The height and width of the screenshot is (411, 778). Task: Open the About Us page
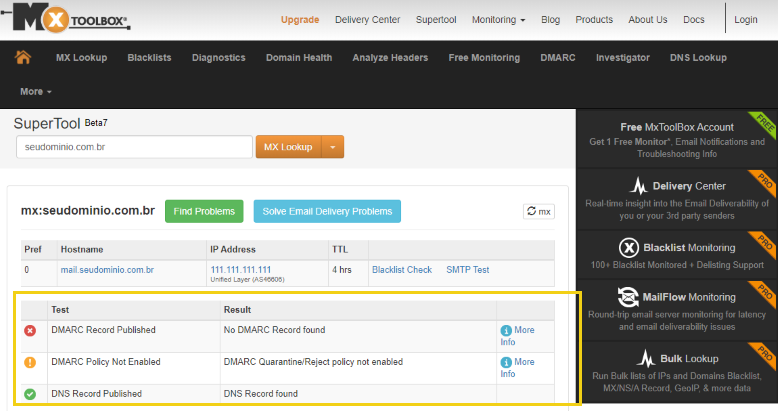(x=648, y=20)
